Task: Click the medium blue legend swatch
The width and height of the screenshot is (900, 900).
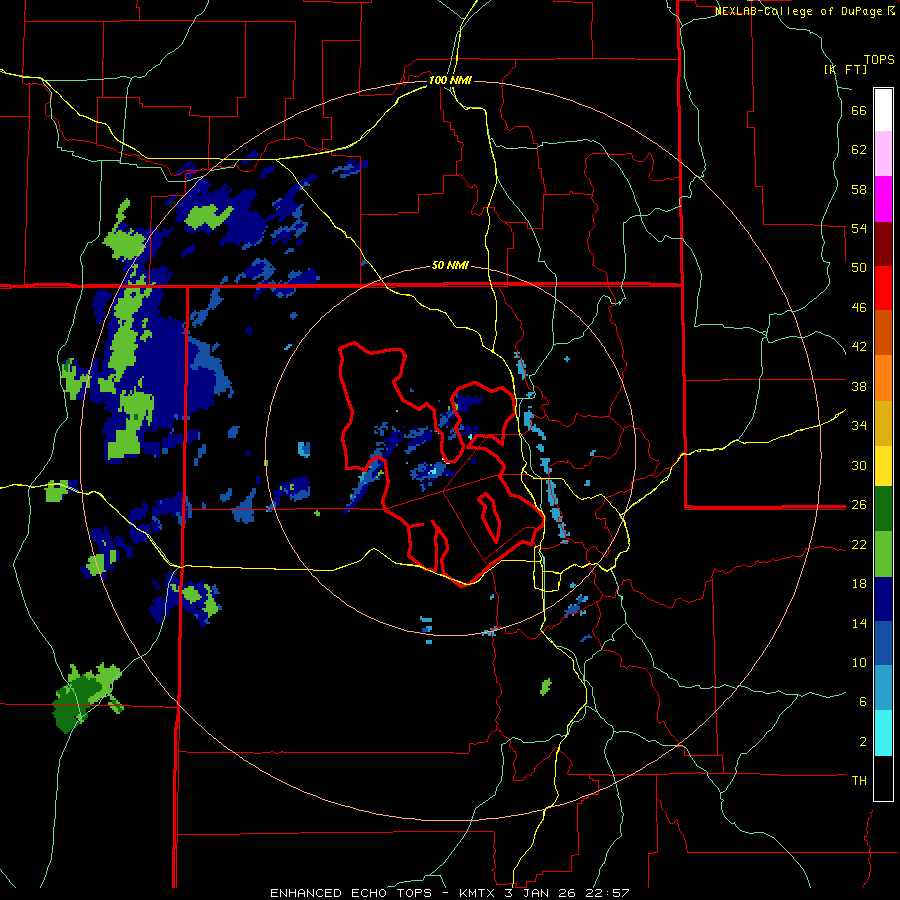Action: coord(883,644)
